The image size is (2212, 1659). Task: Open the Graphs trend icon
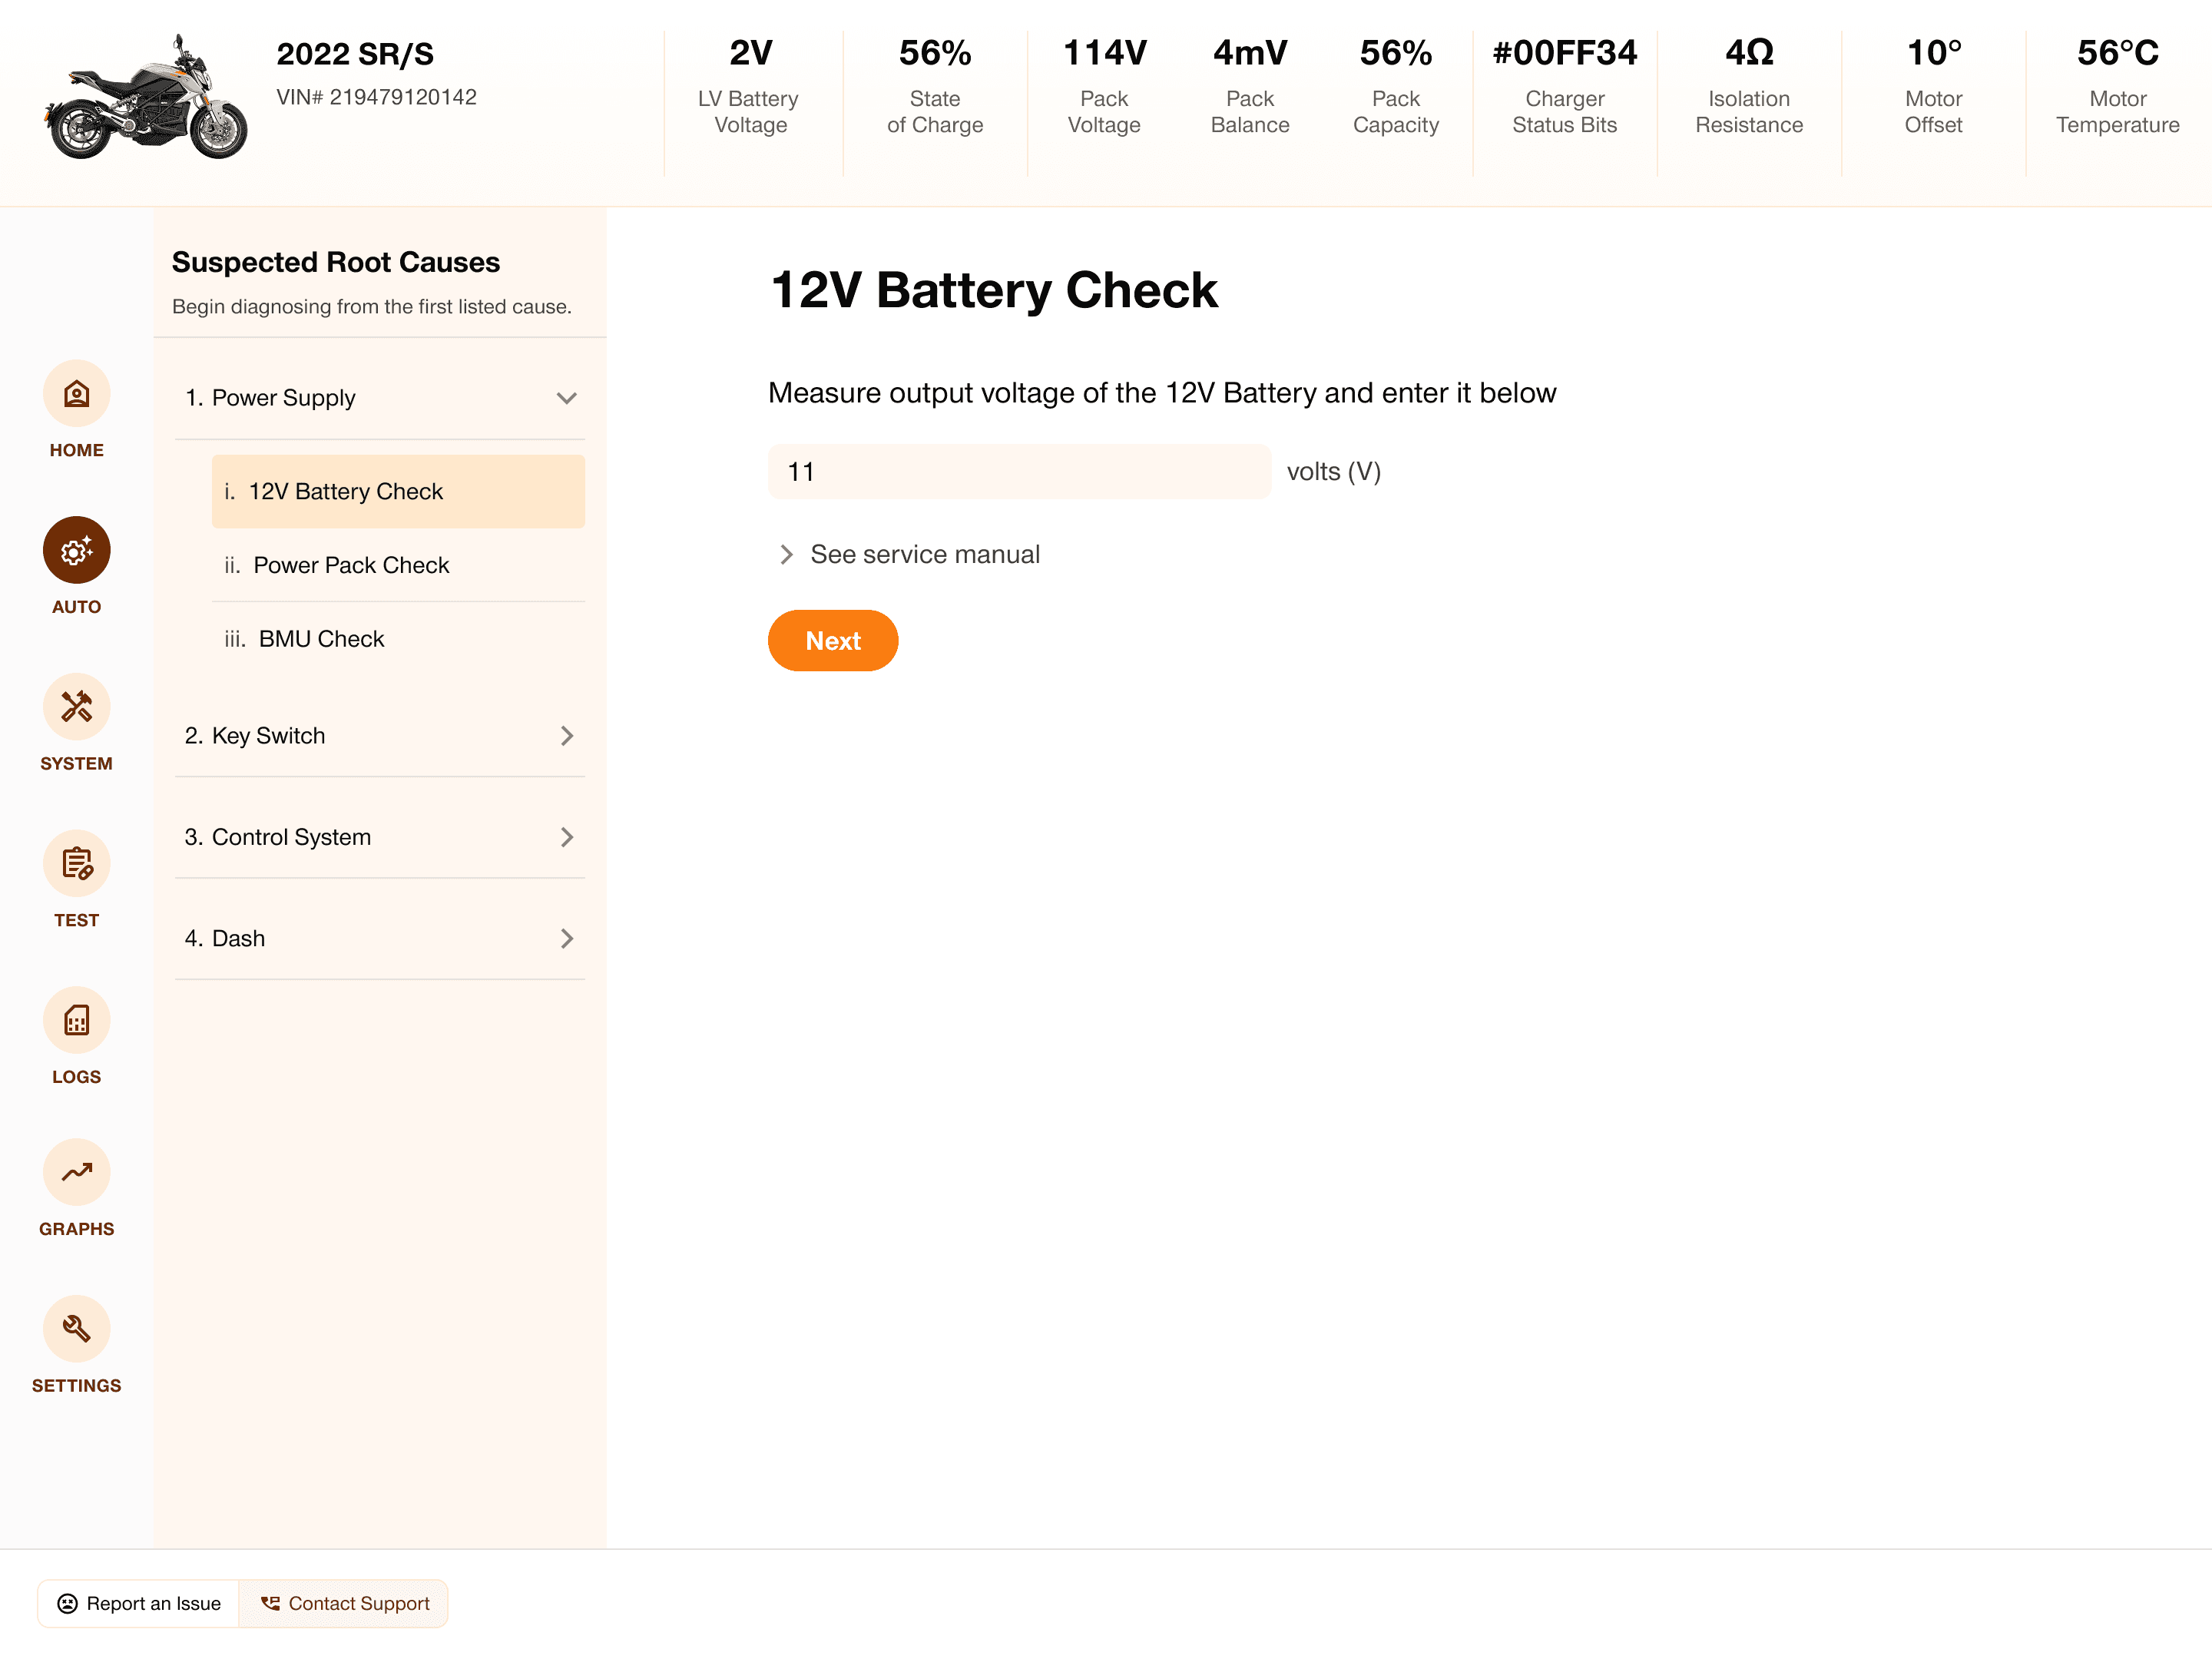(x=76, y=1172)
